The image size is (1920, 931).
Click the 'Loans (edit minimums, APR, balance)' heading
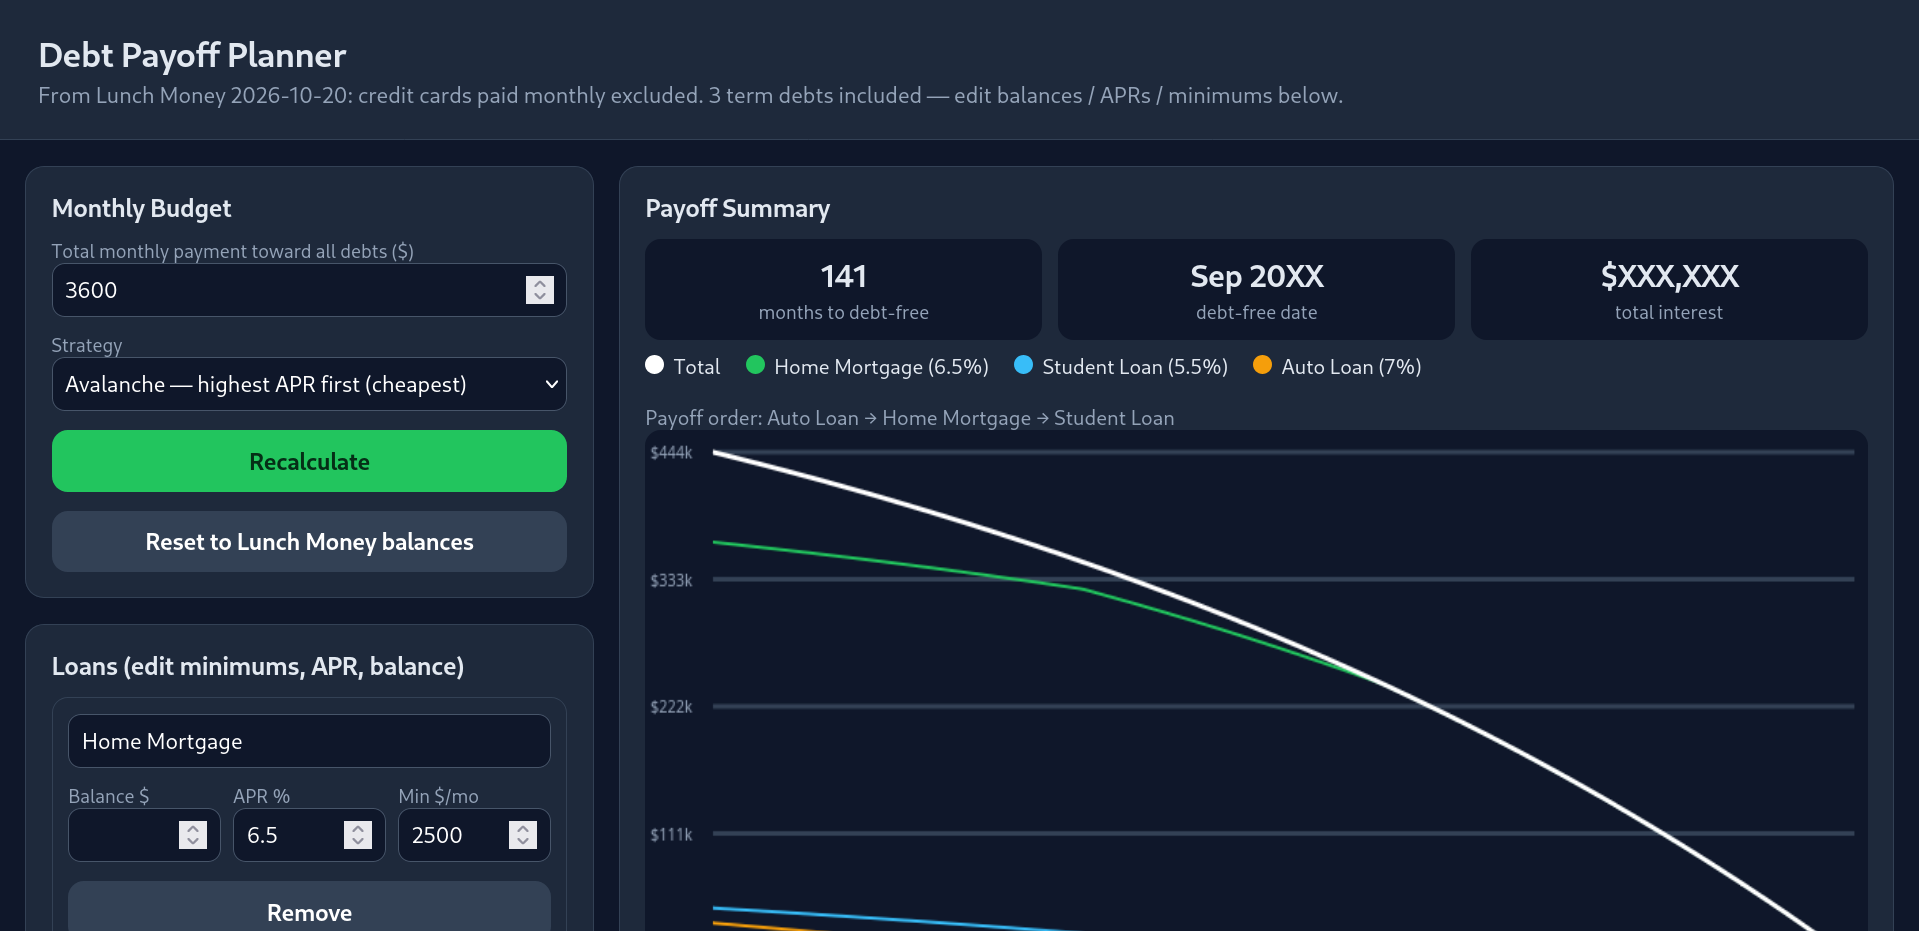tap(258, 667)
